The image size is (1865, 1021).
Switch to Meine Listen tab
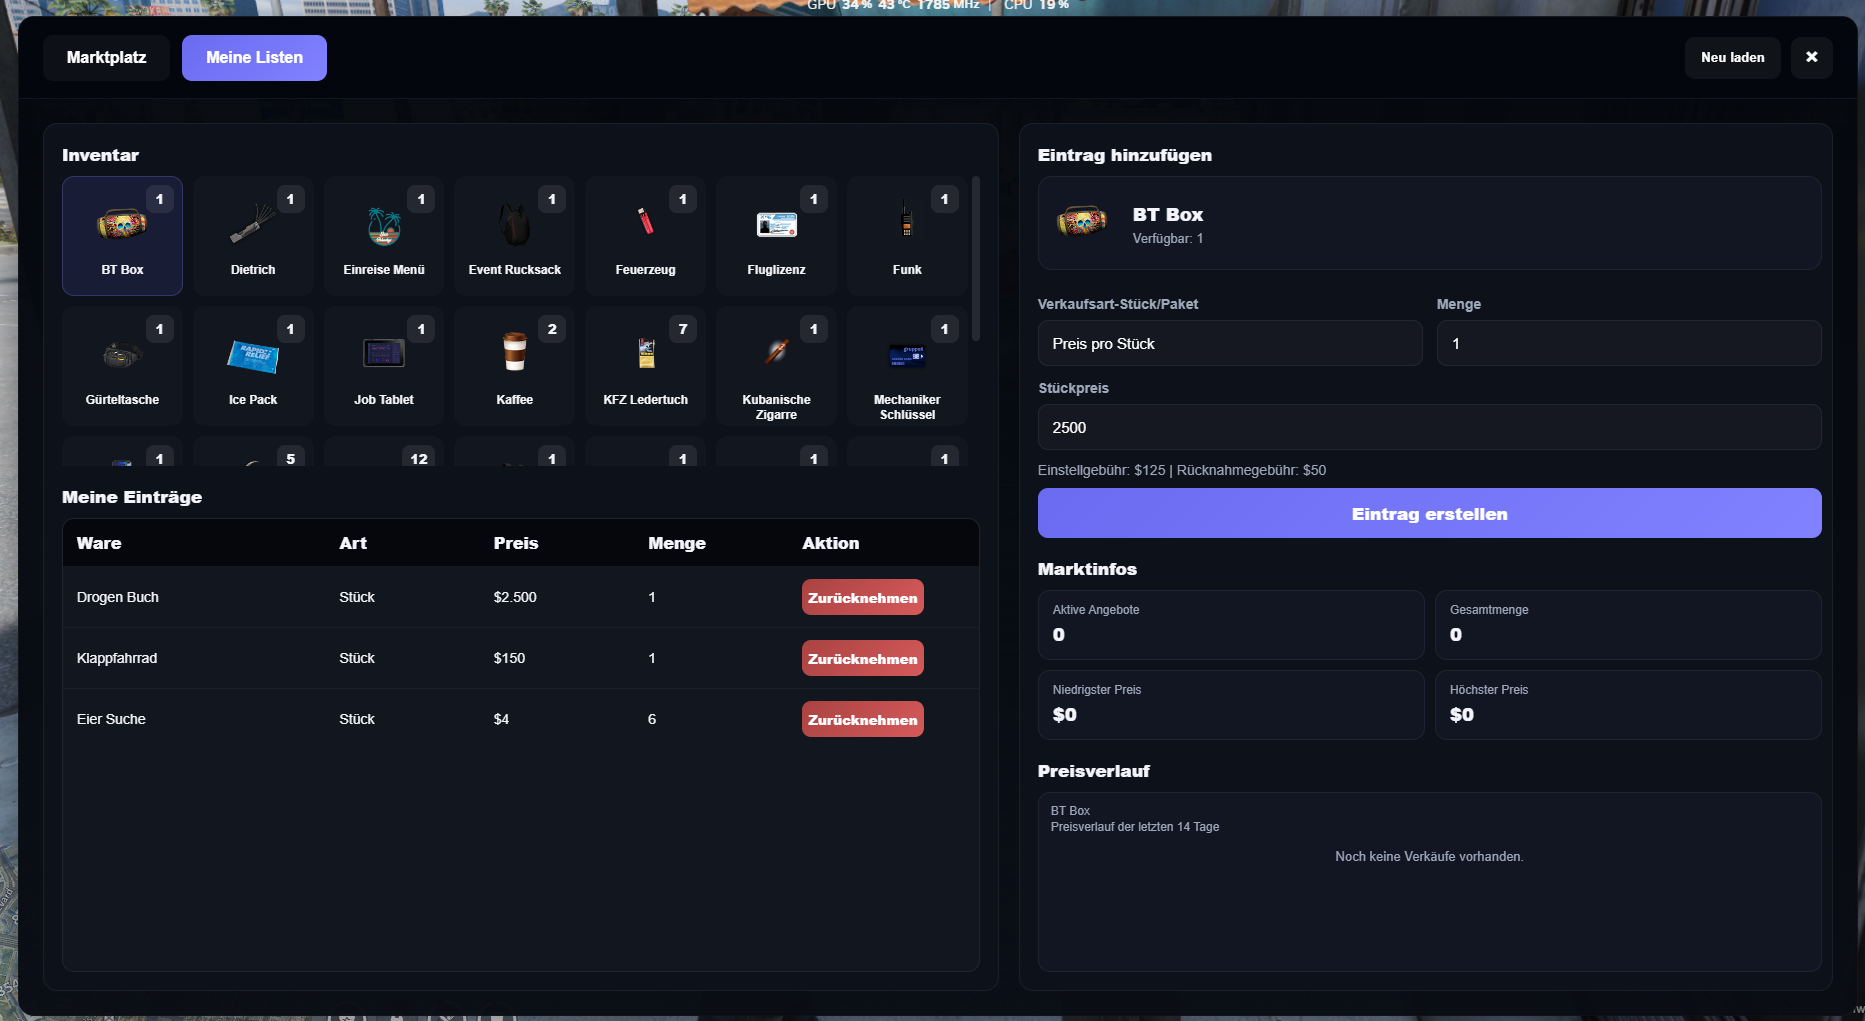point(254,58)
